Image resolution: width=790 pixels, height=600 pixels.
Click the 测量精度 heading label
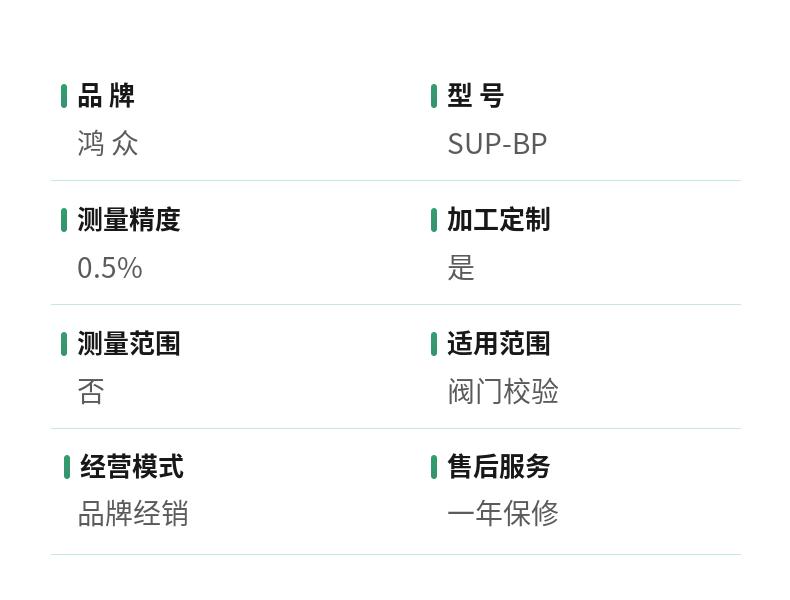click(x=129, y=220)
